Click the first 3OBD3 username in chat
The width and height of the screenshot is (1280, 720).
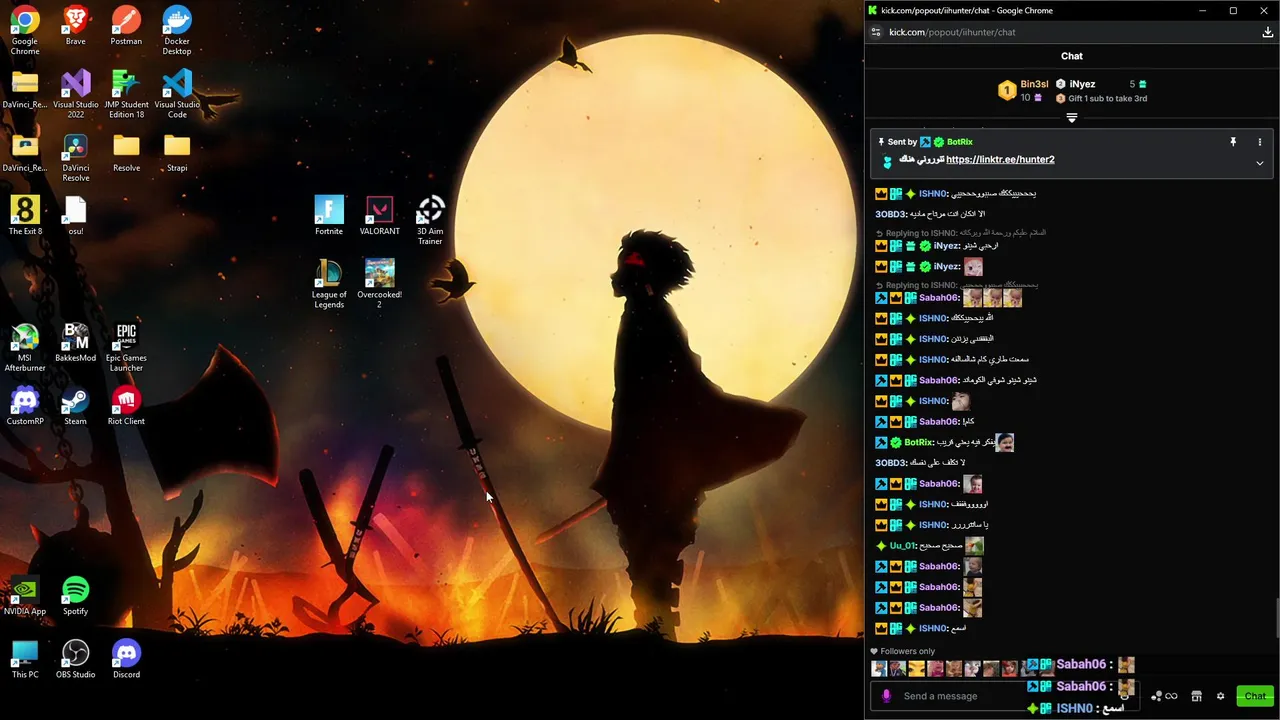(890, 214)
